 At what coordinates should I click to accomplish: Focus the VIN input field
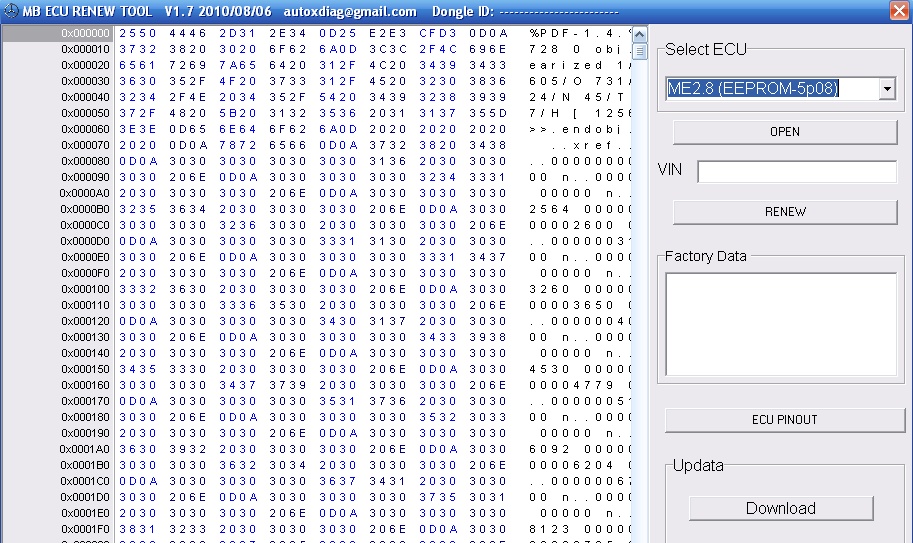pyautogui.click(x=797, y=172)
